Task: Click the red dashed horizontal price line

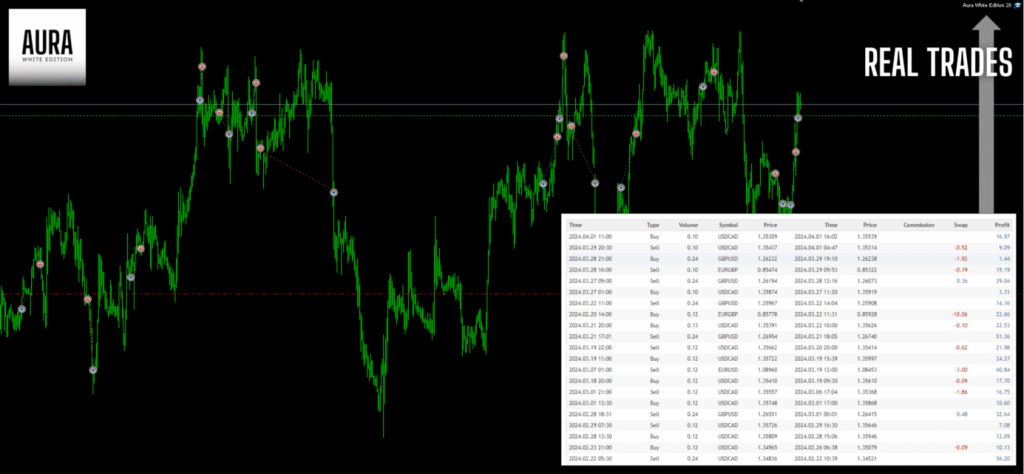Action: [x=300, y=293]
